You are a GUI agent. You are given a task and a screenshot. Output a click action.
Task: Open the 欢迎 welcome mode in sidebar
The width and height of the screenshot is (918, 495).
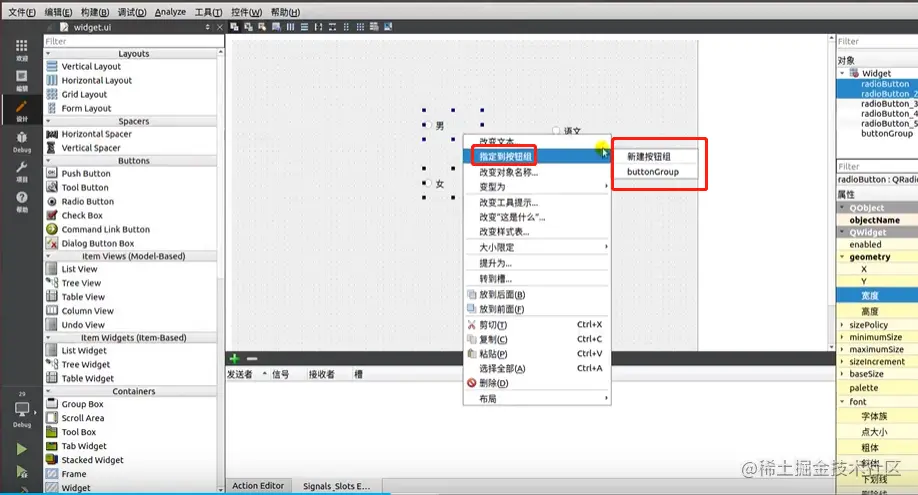[x=22, y=50]
